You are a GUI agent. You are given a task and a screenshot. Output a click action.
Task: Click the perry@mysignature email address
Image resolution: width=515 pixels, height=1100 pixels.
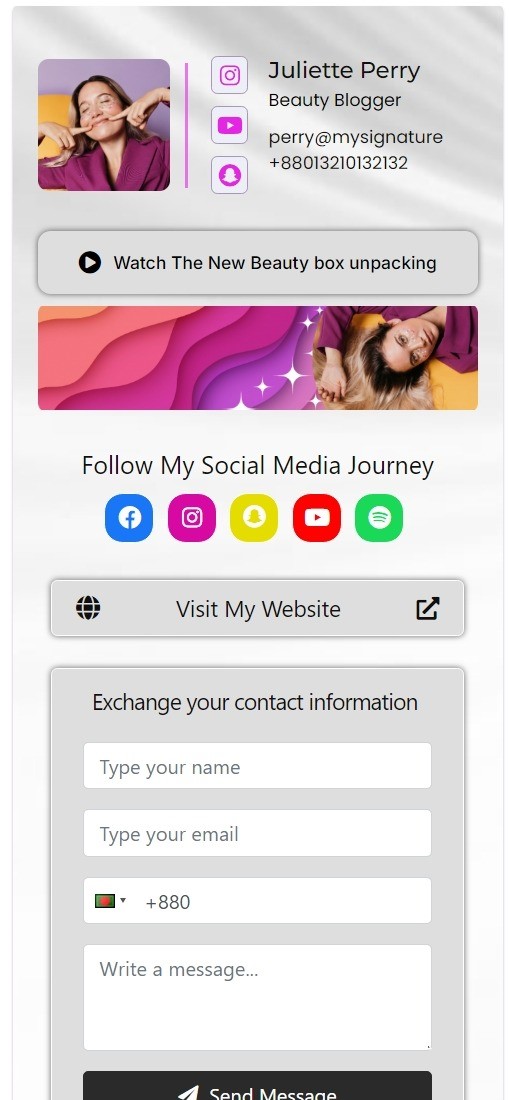(x=356, y=138)
